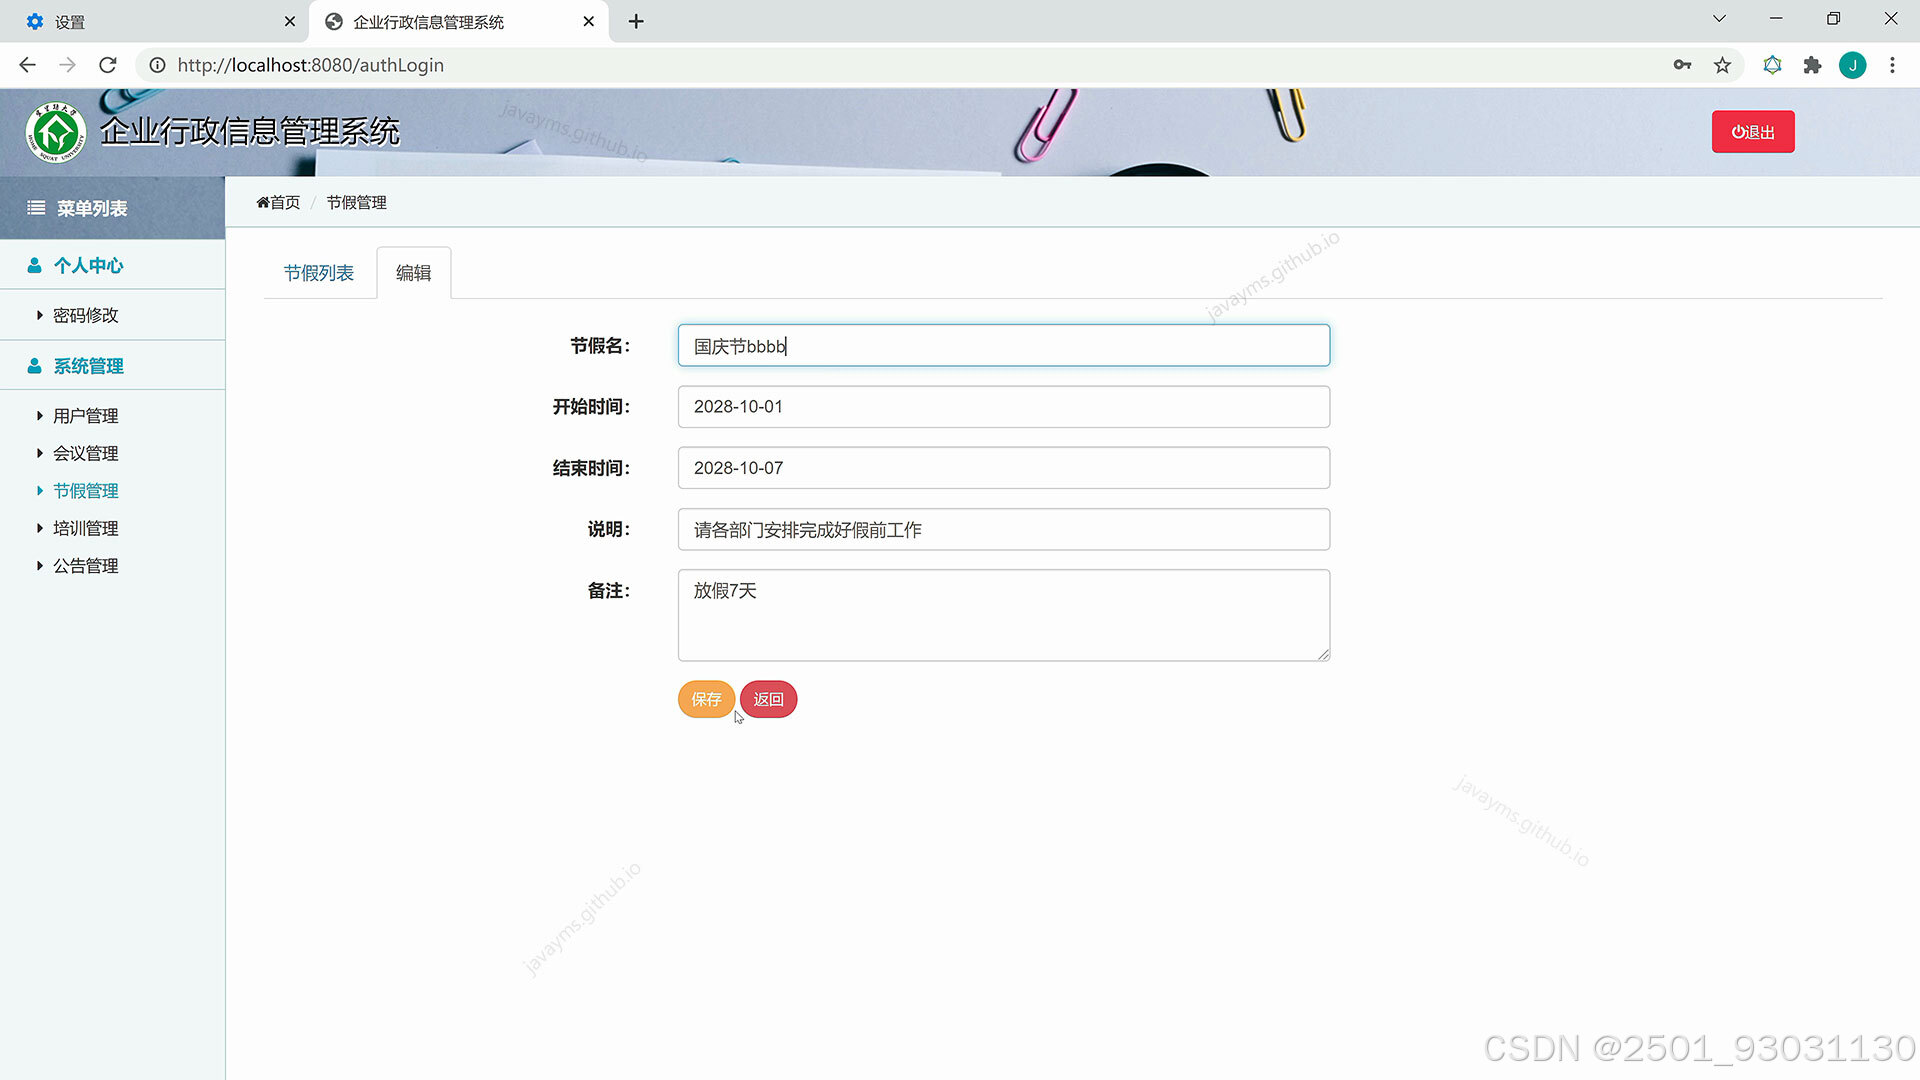
Task: Click the browser address bar URL
Action: (311, 65)
